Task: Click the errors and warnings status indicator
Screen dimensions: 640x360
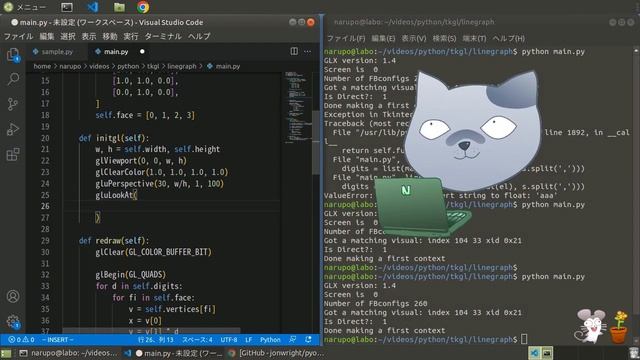Action: tap(21, 340)
